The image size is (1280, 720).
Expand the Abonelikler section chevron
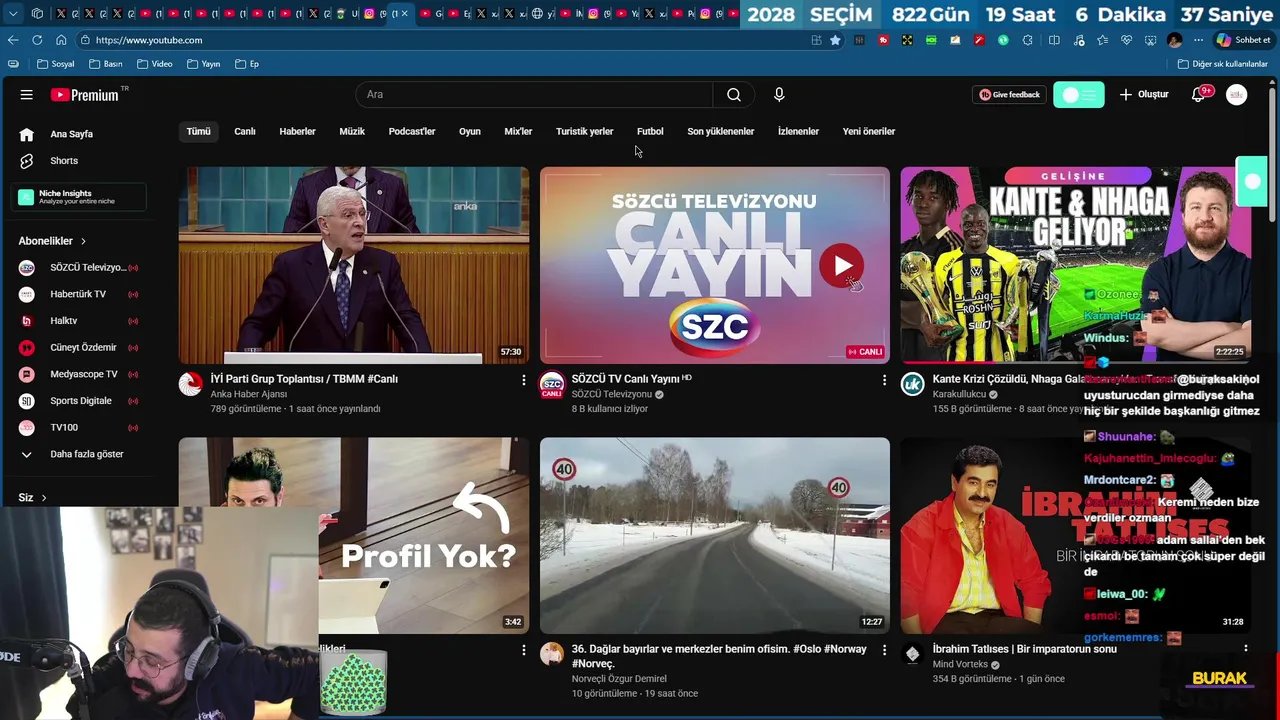83,241
